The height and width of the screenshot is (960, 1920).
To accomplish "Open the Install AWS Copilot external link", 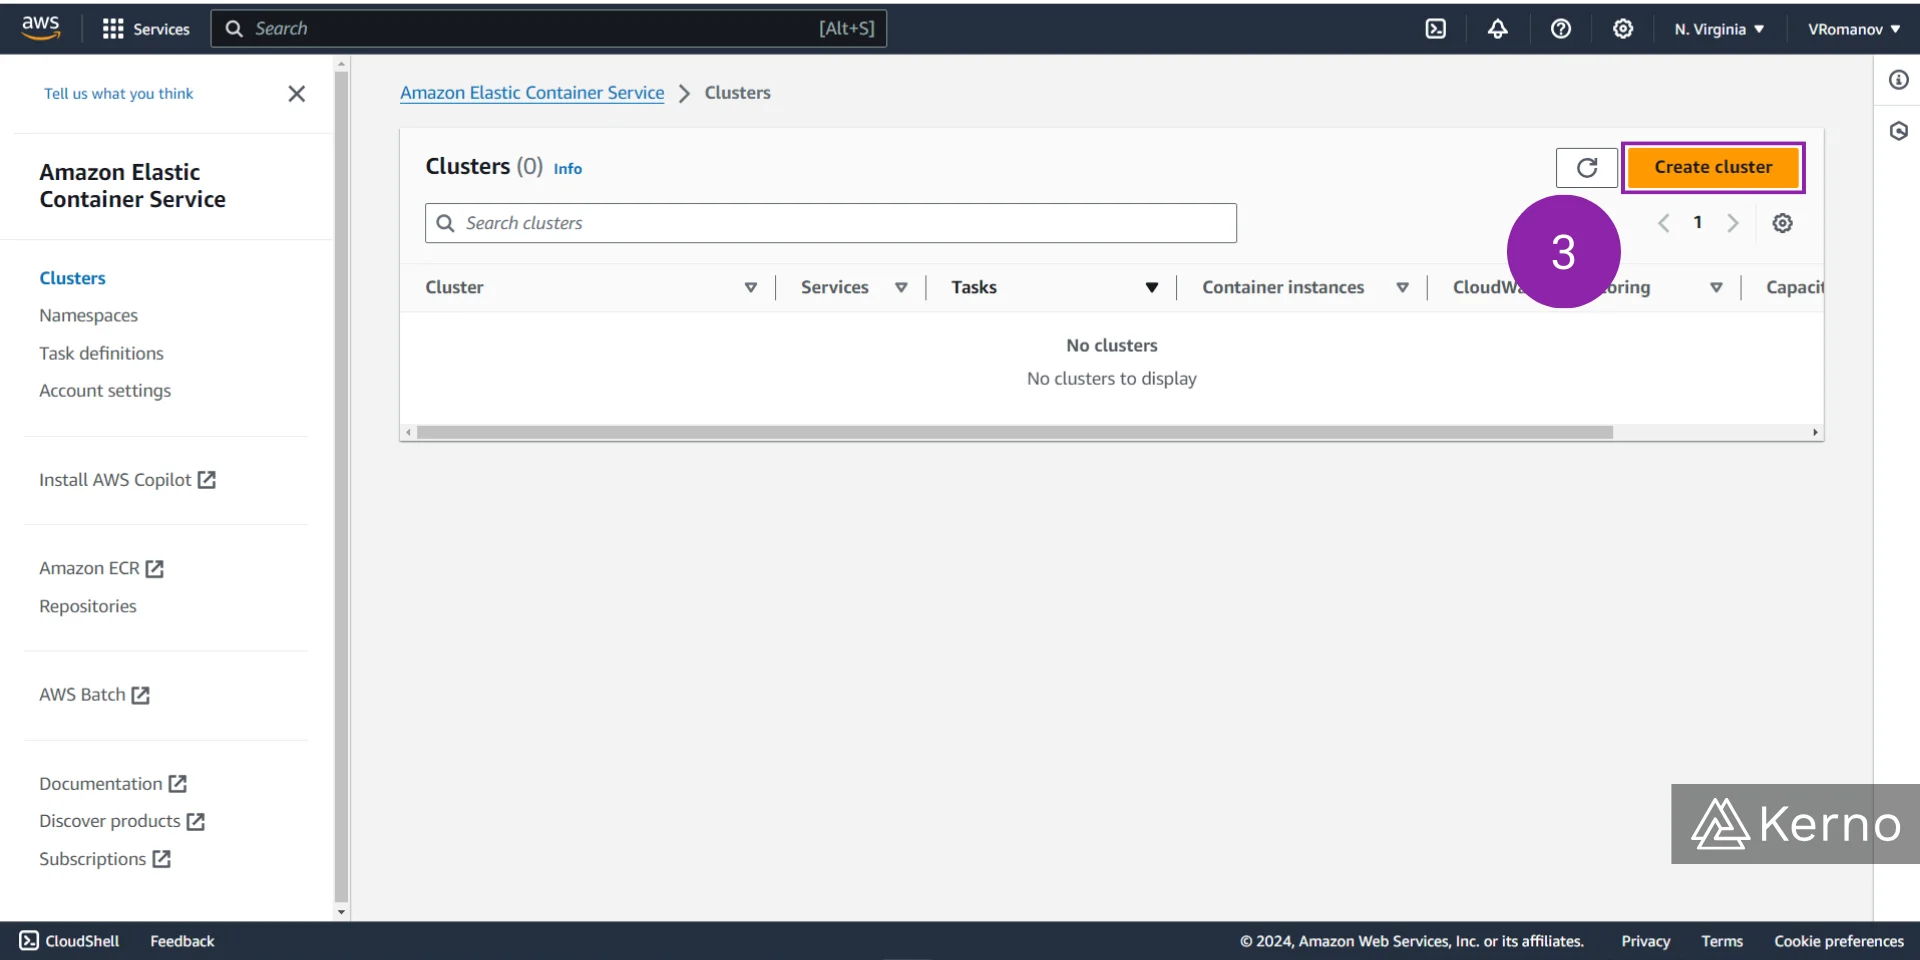I will 127,480.
